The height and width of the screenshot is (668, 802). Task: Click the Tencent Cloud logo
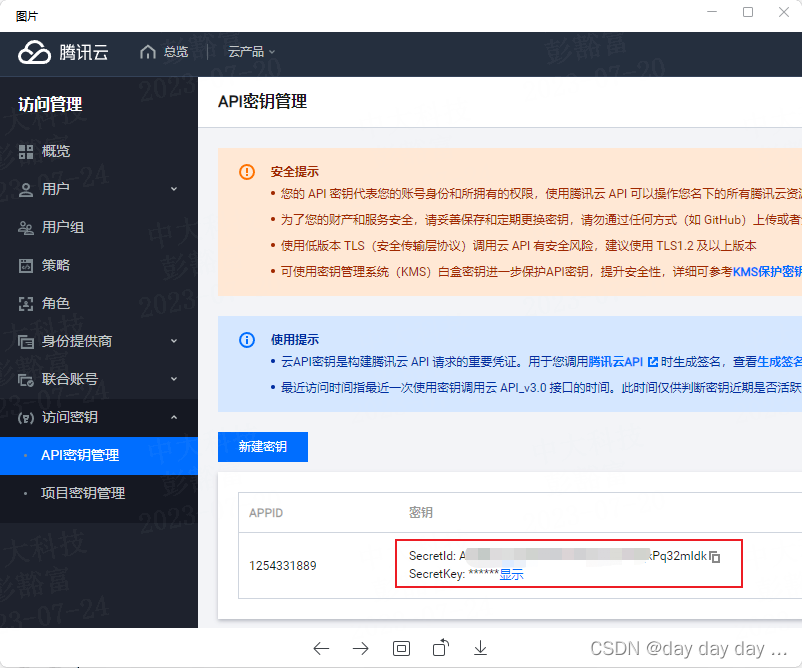(63, 52)
